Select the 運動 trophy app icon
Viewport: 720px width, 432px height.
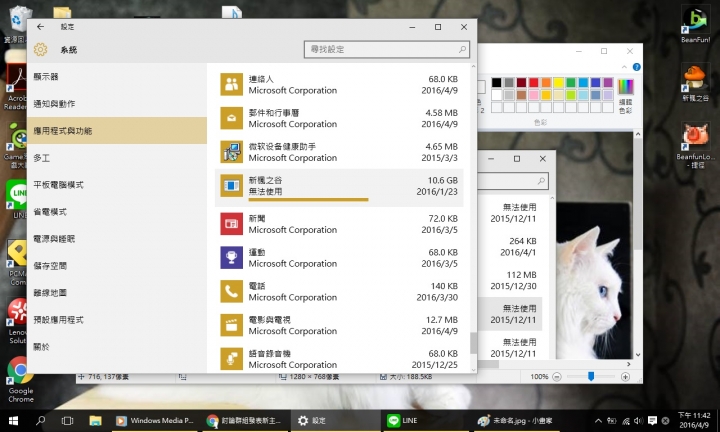(231, 258)
